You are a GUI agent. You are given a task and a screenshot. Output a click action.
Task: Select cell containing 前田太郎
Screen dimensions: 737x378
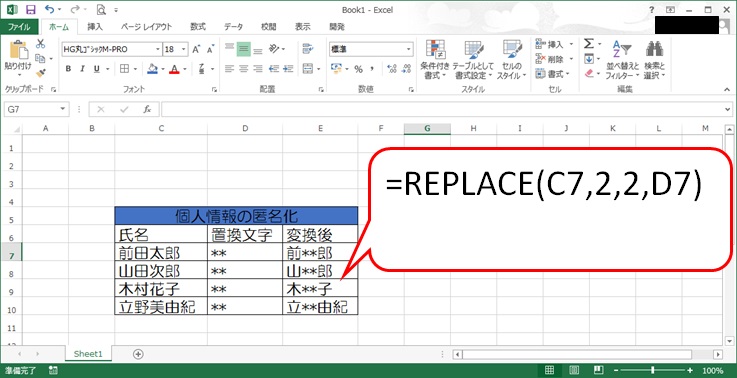pos(161,253)
